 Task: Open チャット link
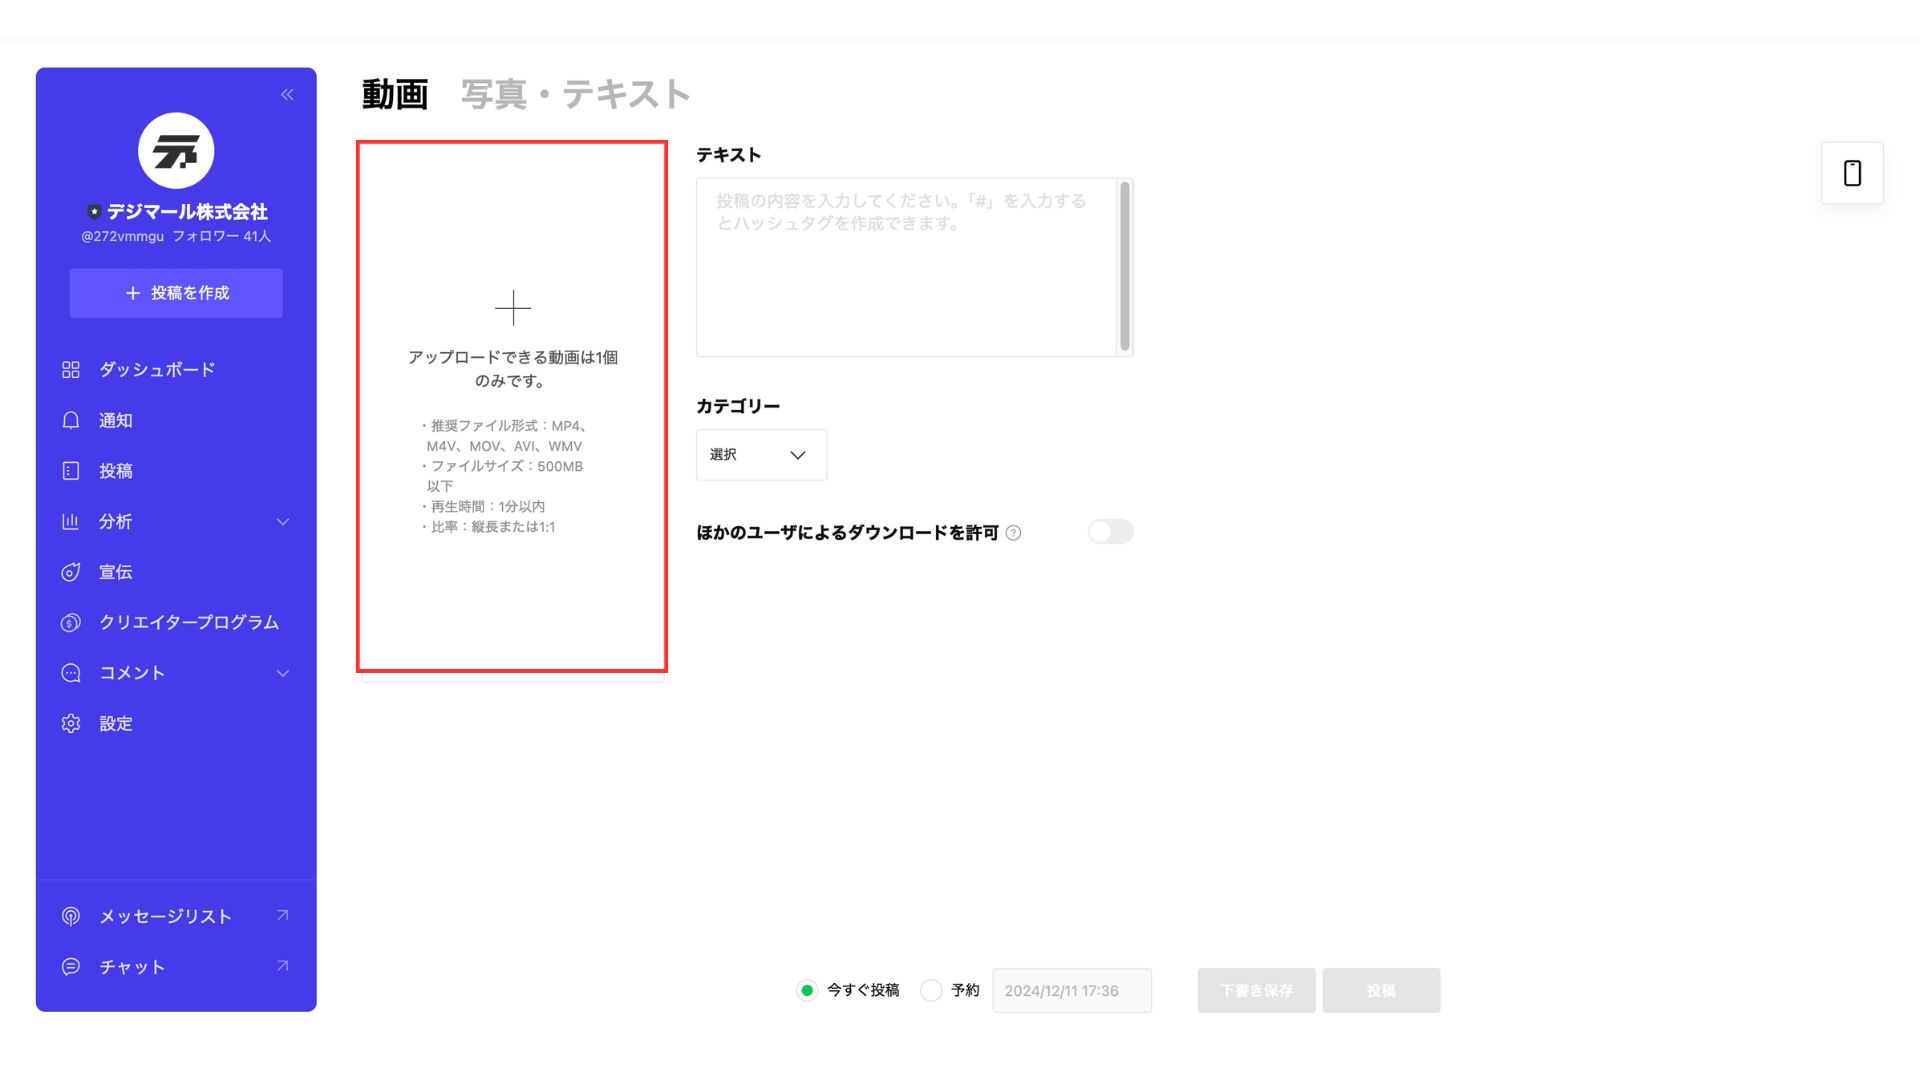coord(131,967)
